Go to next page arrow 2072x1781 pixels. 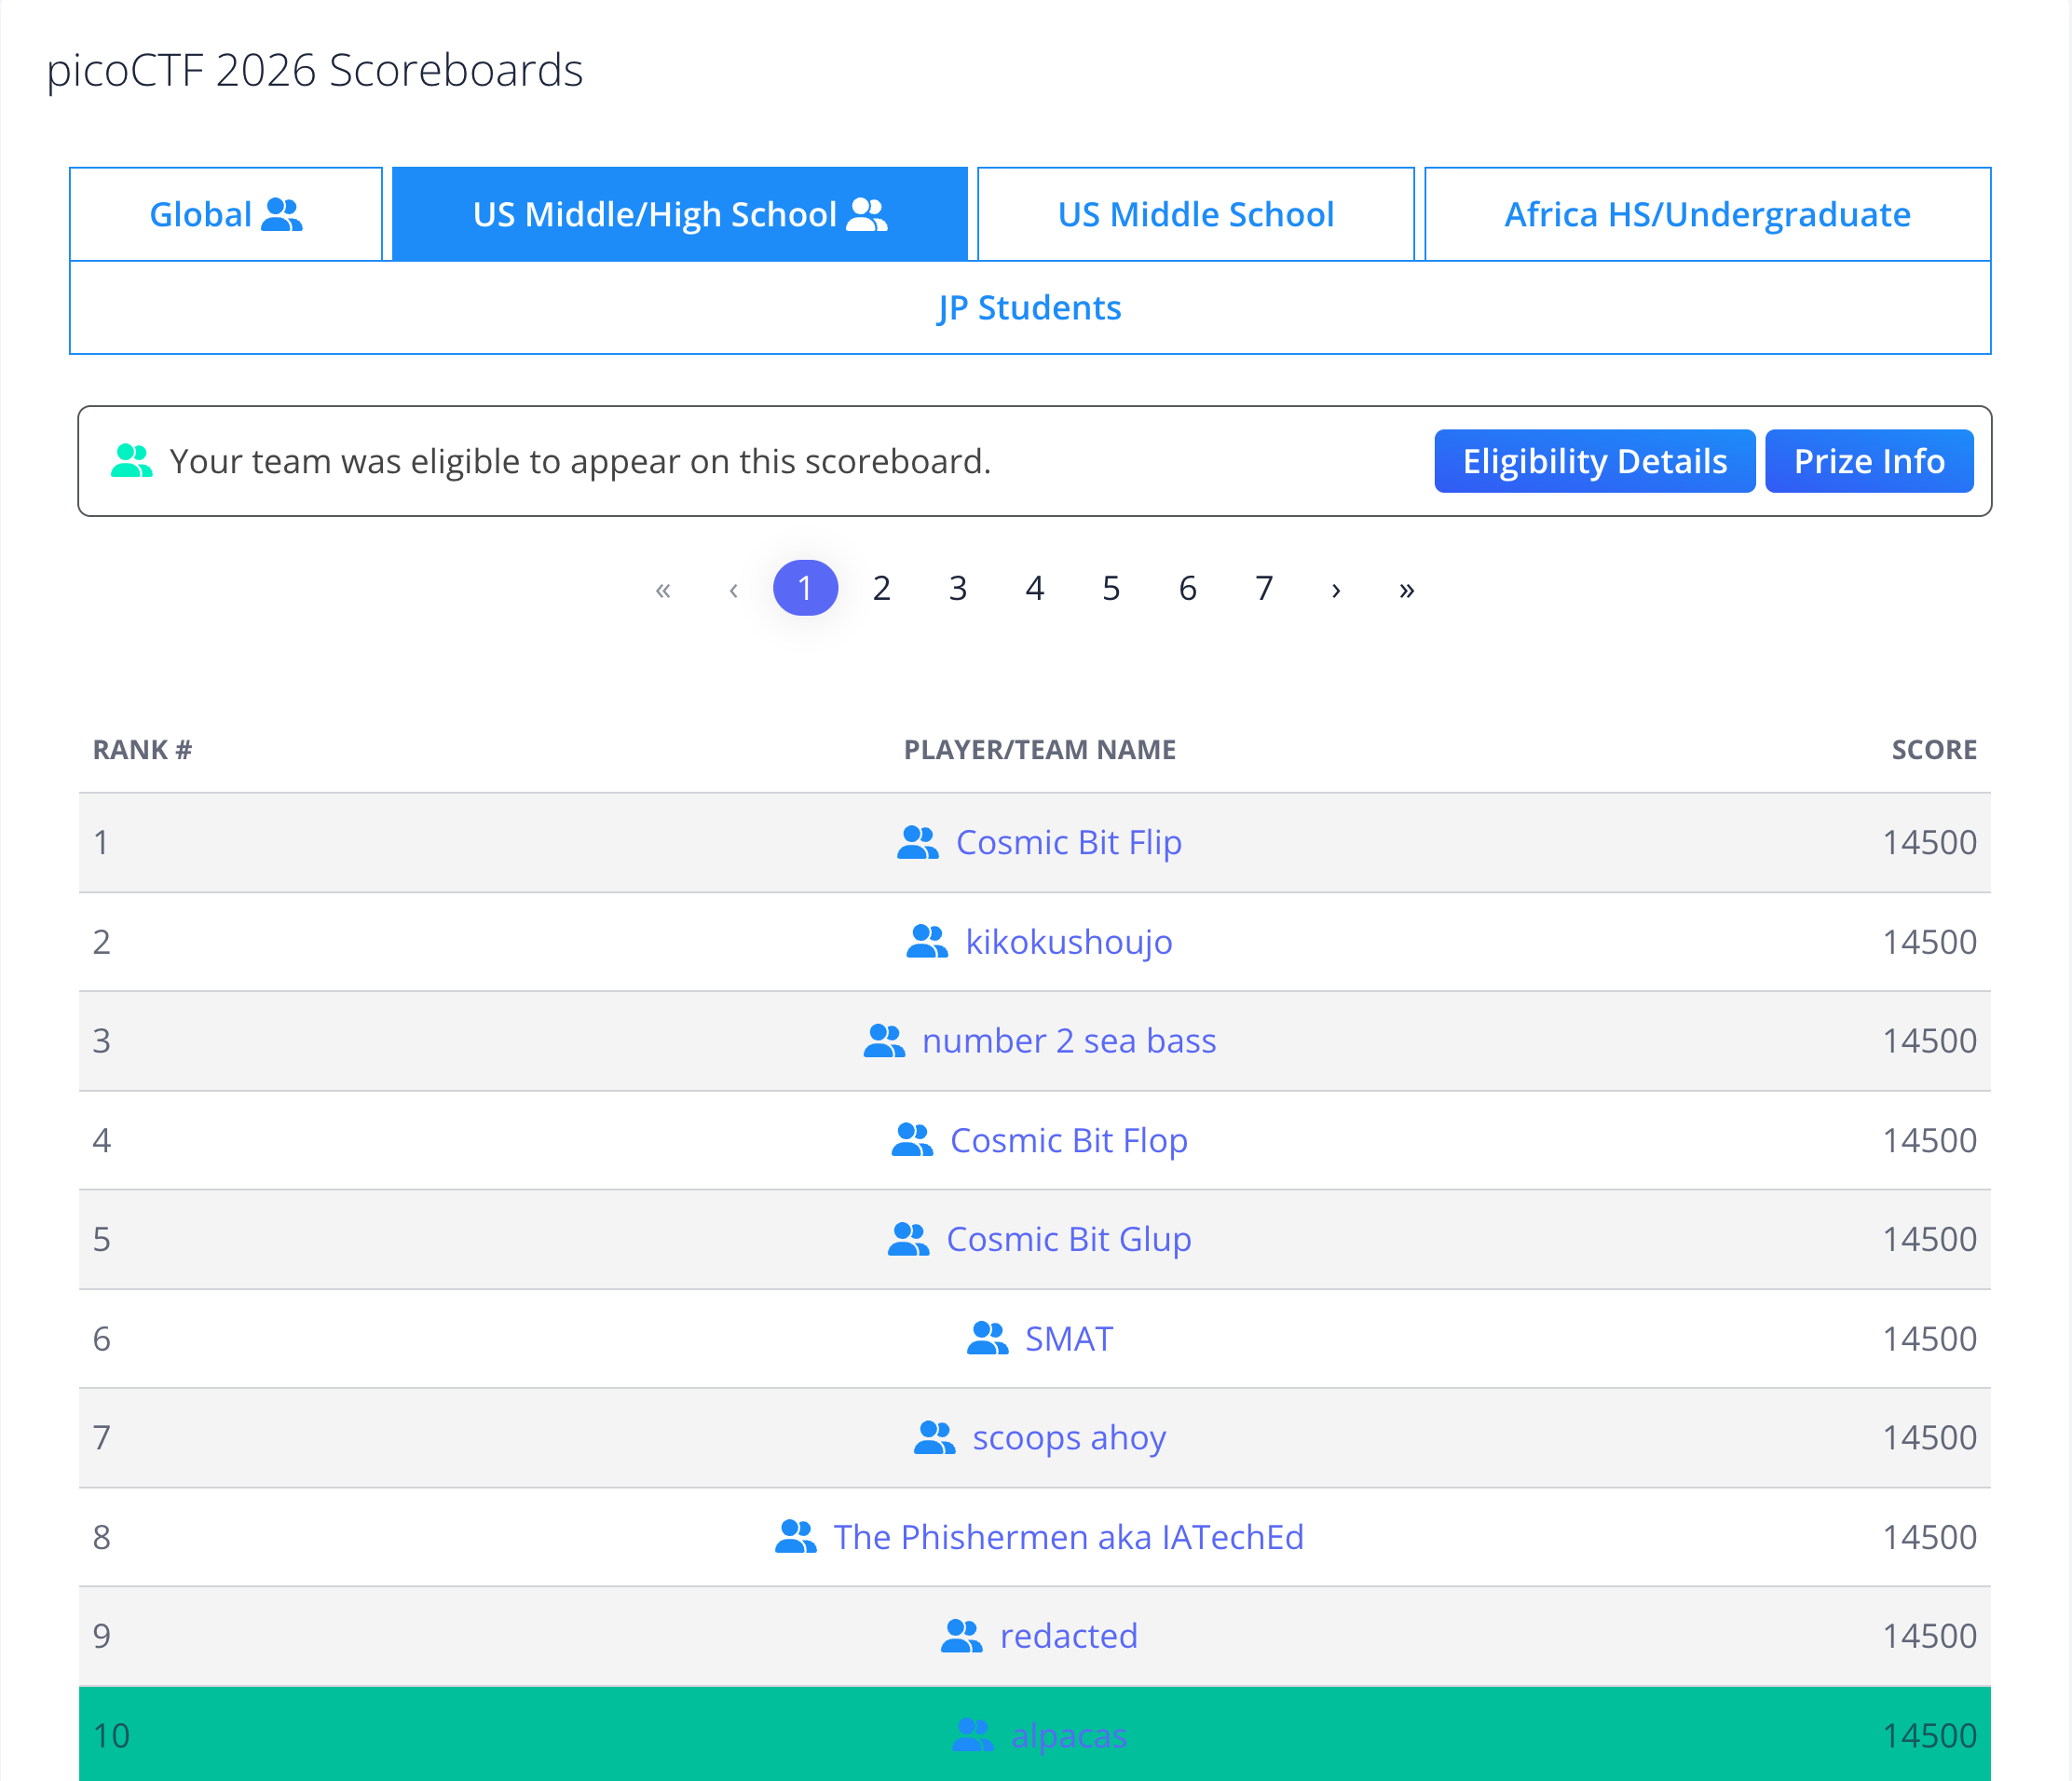1336,589
